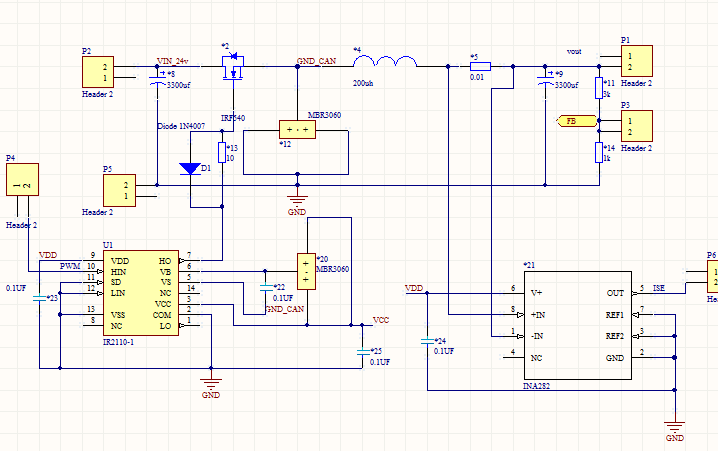Click the Diode 1N4007 text
Image resolution: width=718 pixels, height=451 pixels.
tap(181, 126)
